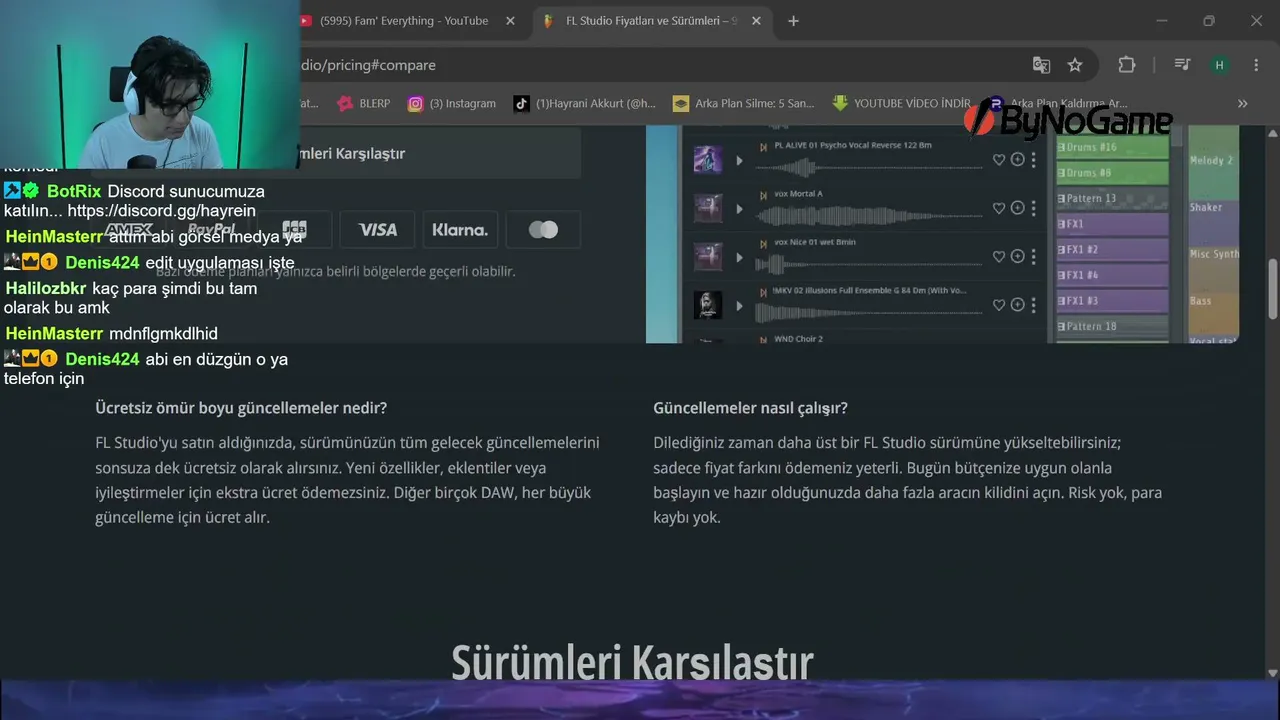Image resolution: width=1280 pixels, height=720 pixels.
Task: Select the Shaker track label
Action: coord(1206,207)
